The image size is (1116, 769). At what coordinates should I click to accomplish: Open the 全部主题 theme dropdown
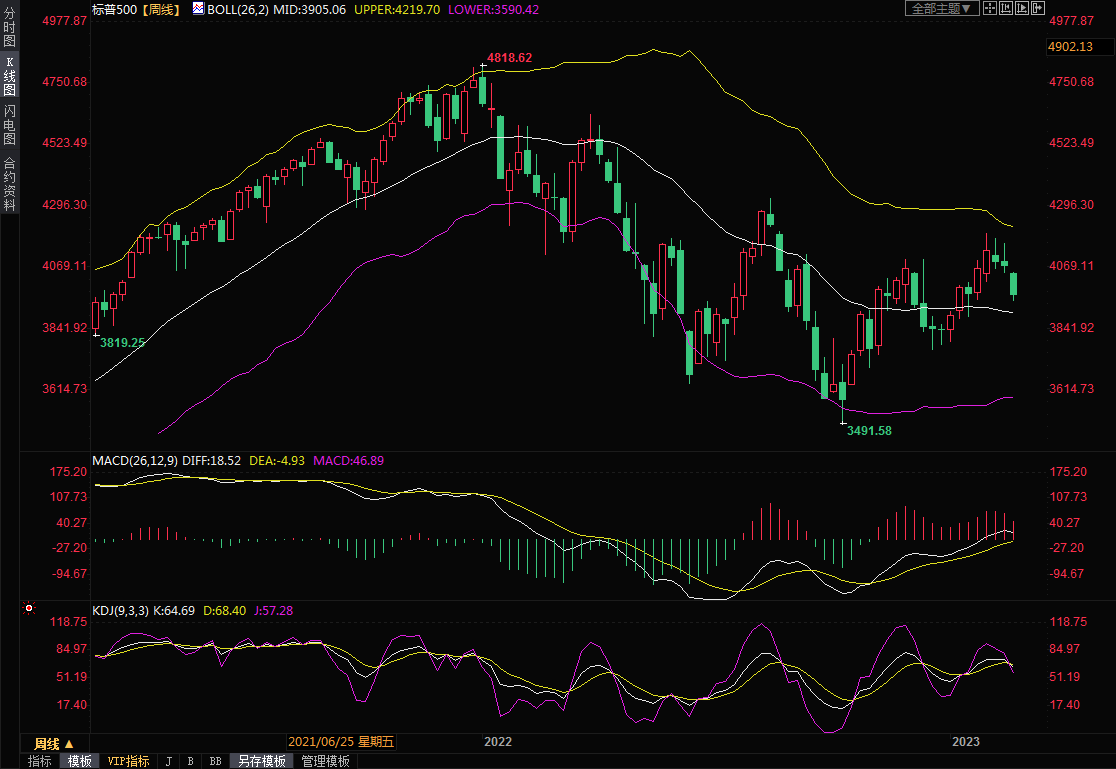point(941,8)
